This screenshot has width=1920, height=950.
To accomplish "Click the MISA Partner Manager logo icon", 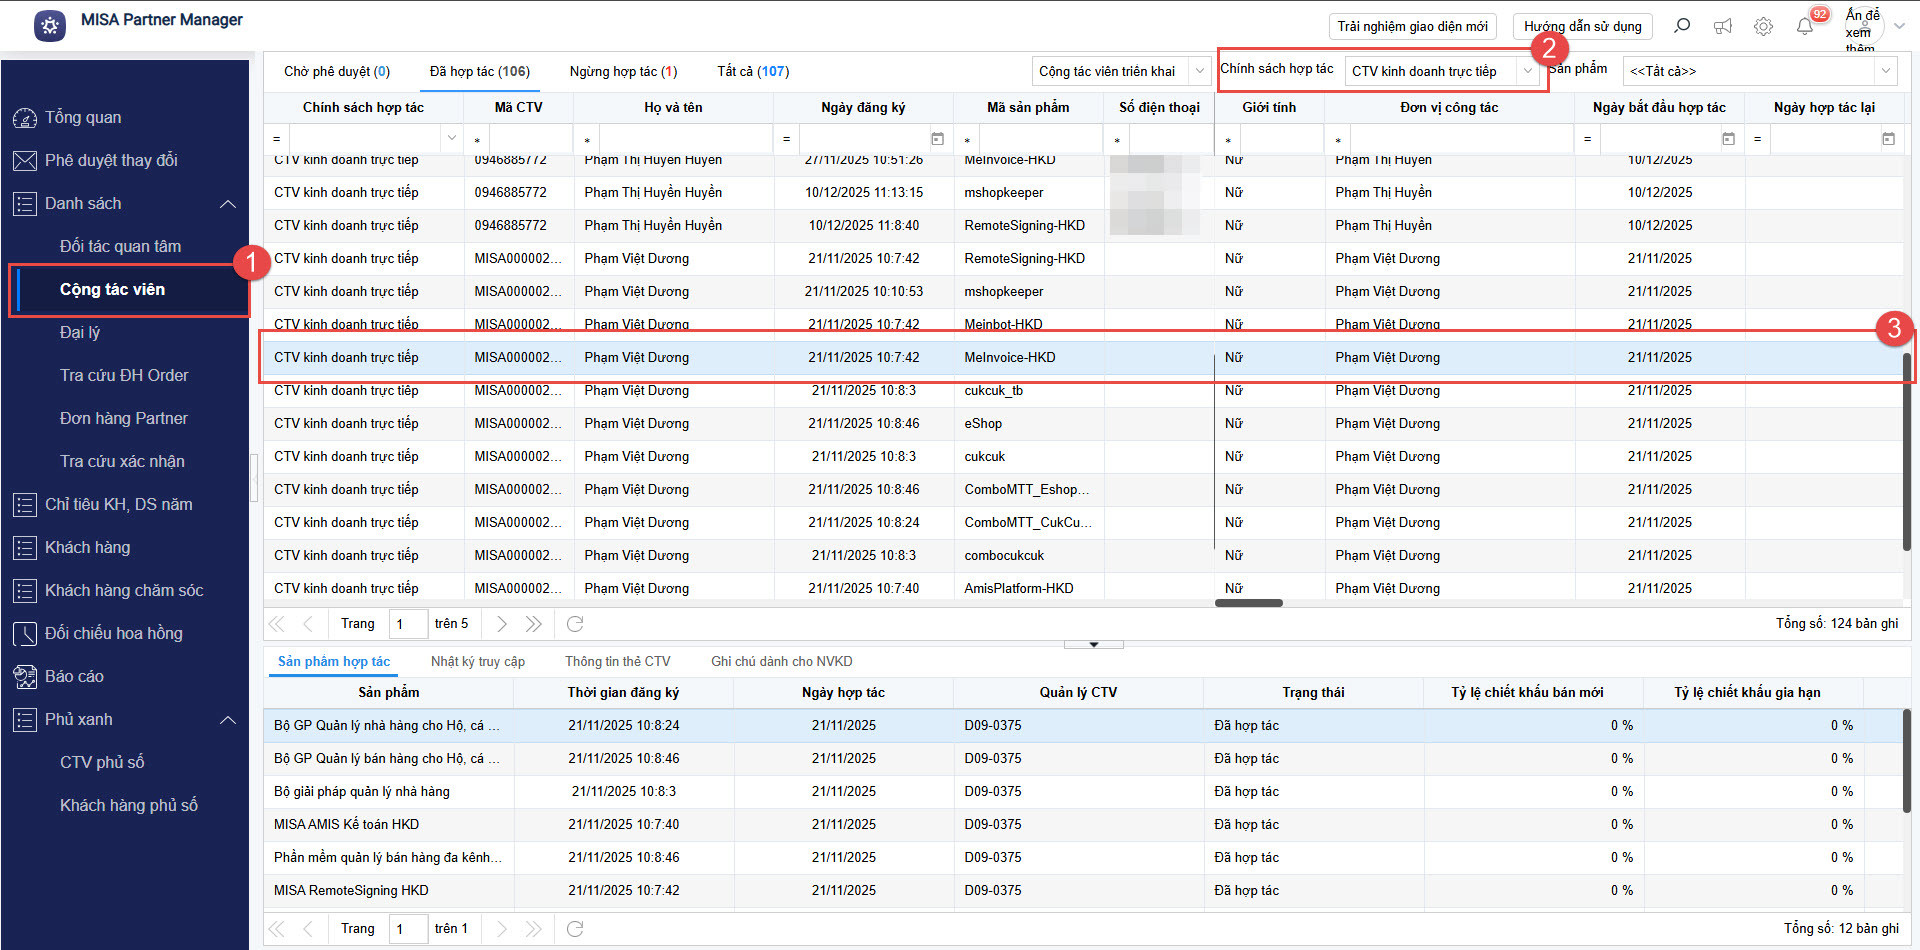I will click(x=50, y=26).
